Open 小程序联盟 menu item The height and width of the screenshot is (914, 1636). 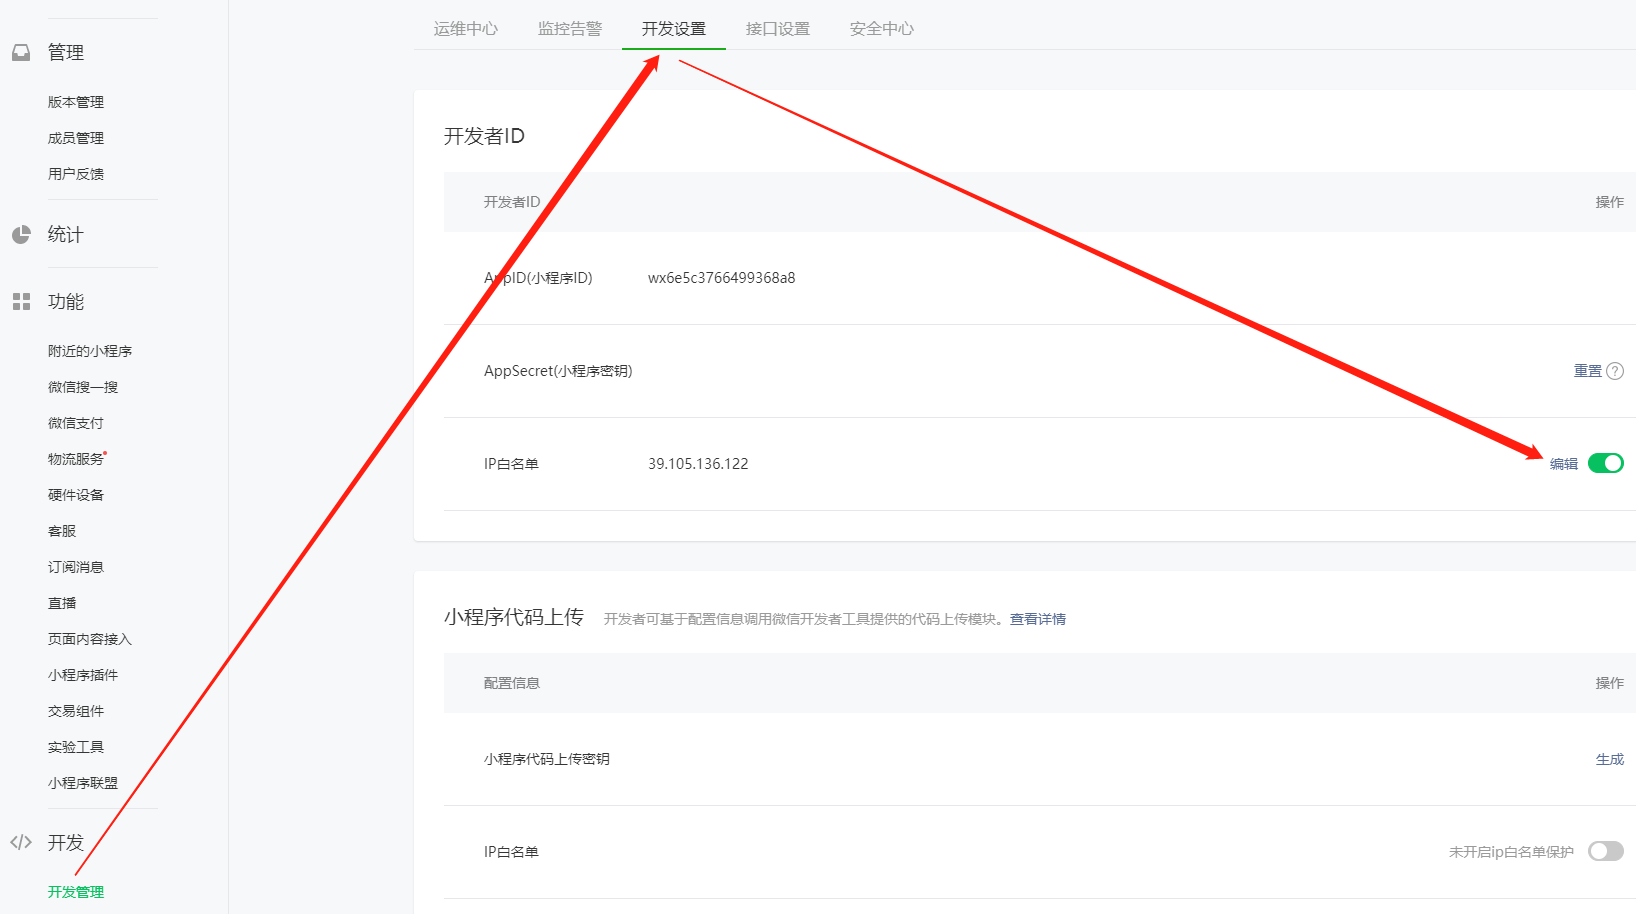[x=83, y=783]
